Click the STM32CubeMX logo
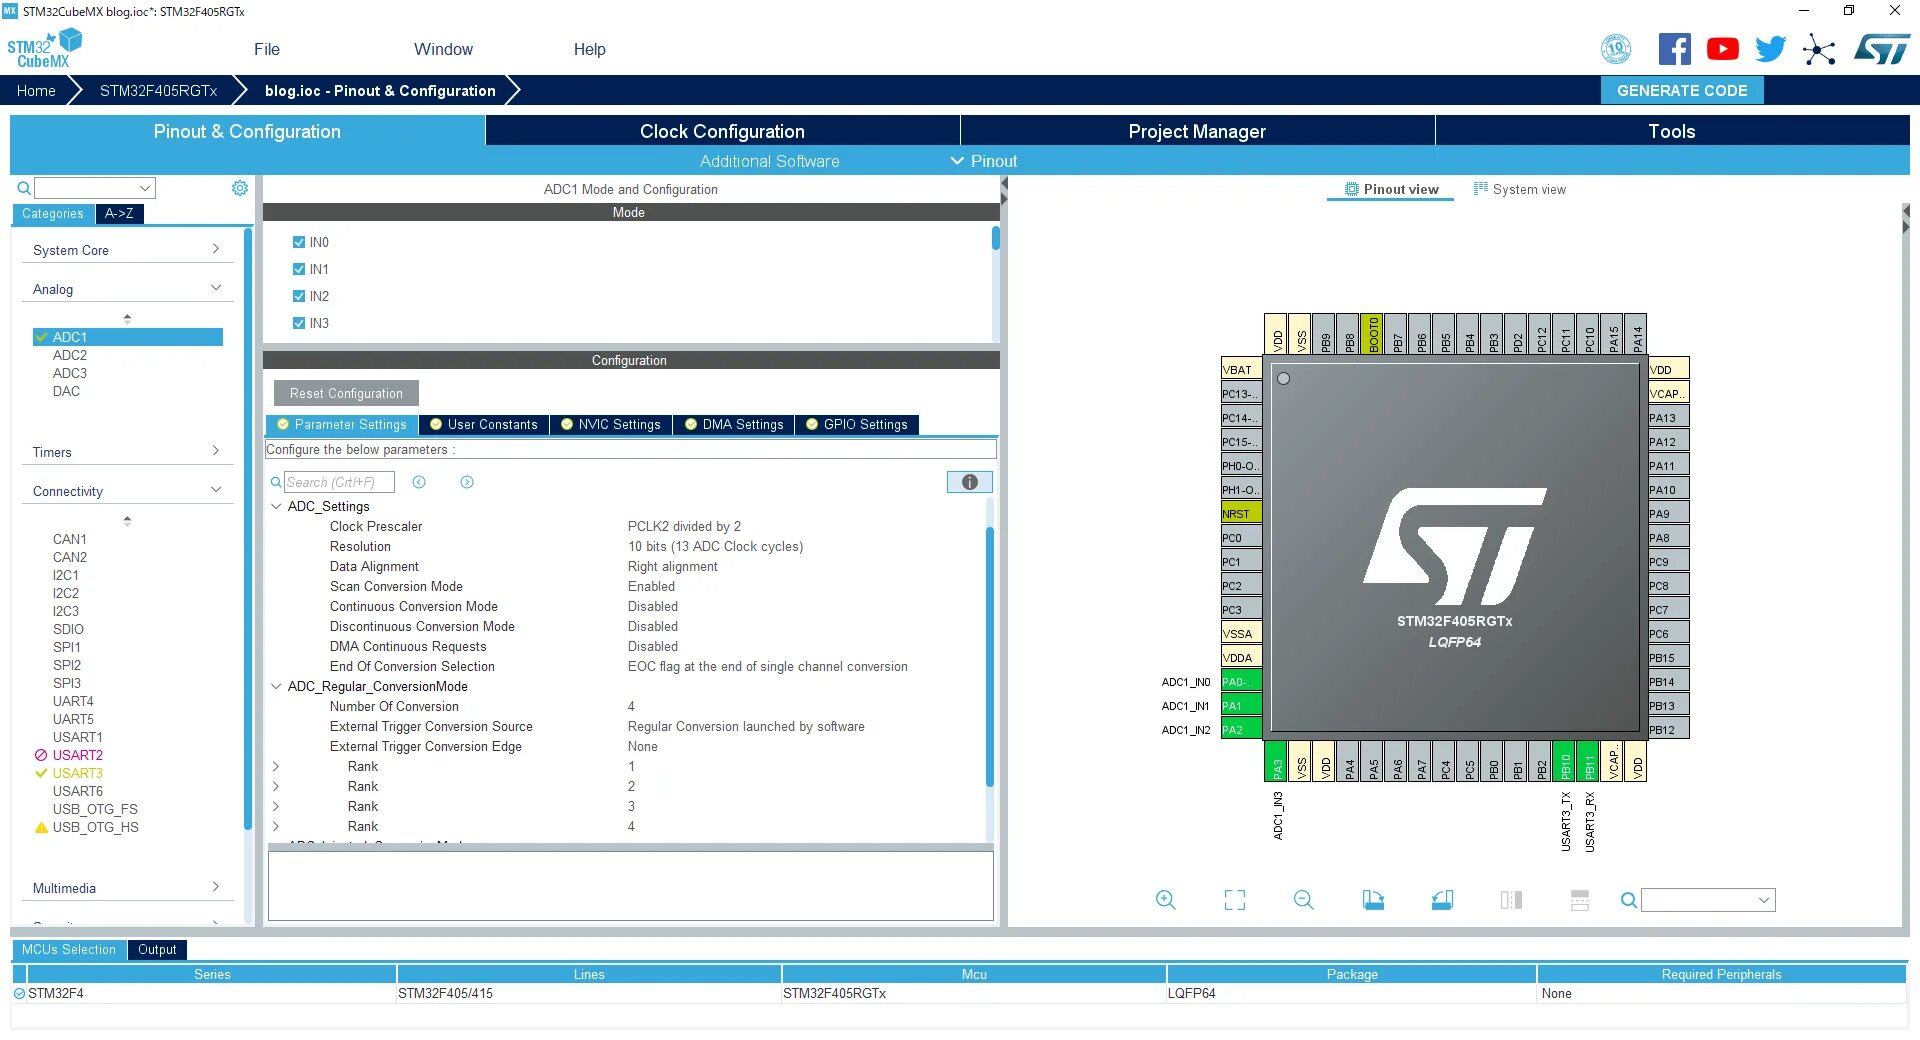The image size is (1920, 1040). point(44,49)
